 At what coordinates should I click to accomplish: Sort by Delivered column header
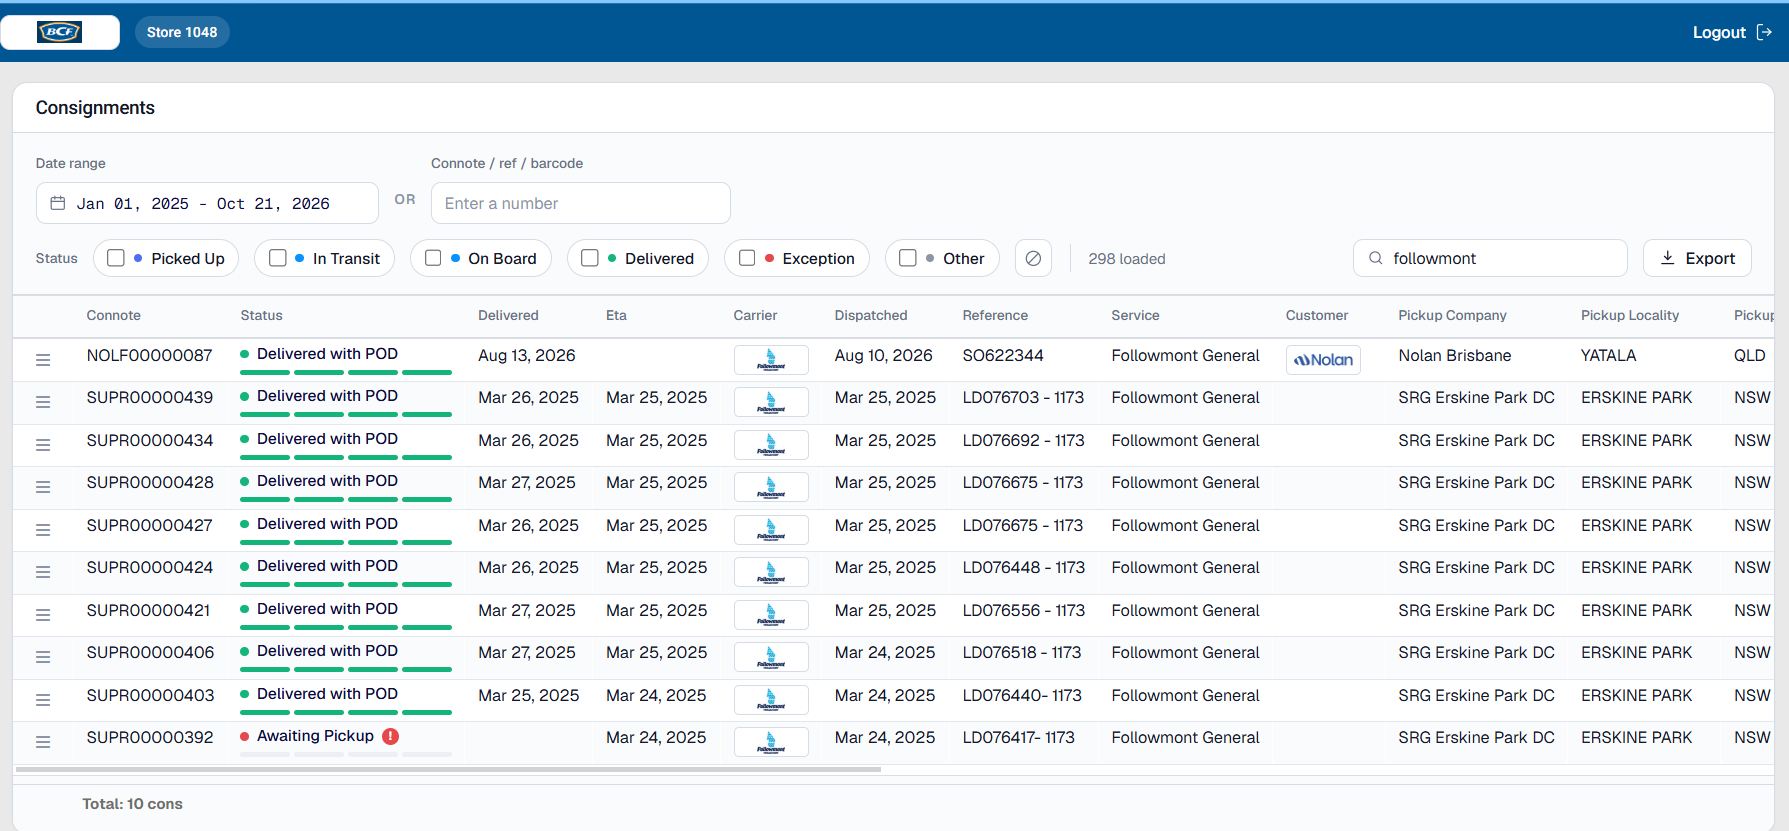point(508,315)
